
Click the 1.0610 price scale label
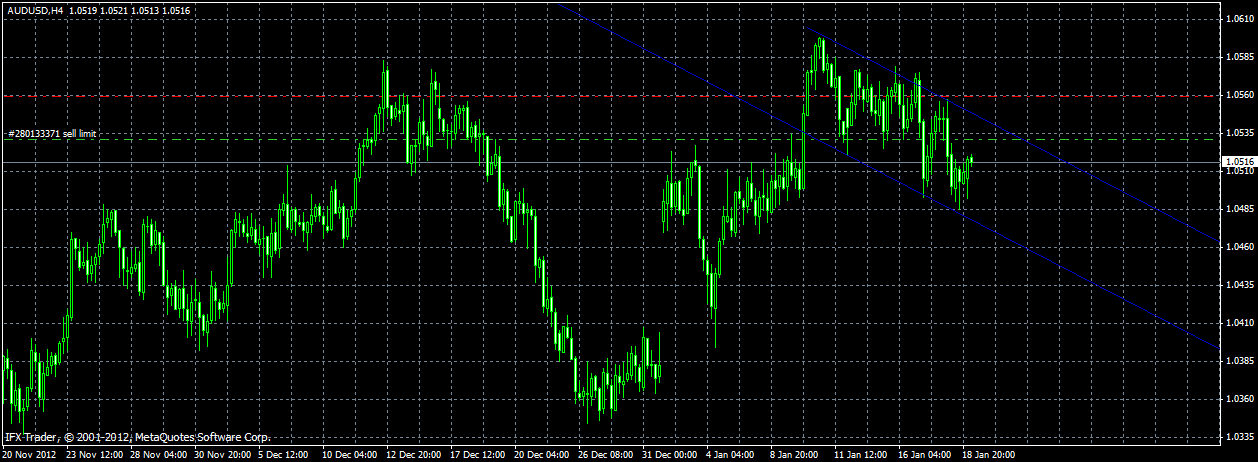click(x=1238, y=19)
